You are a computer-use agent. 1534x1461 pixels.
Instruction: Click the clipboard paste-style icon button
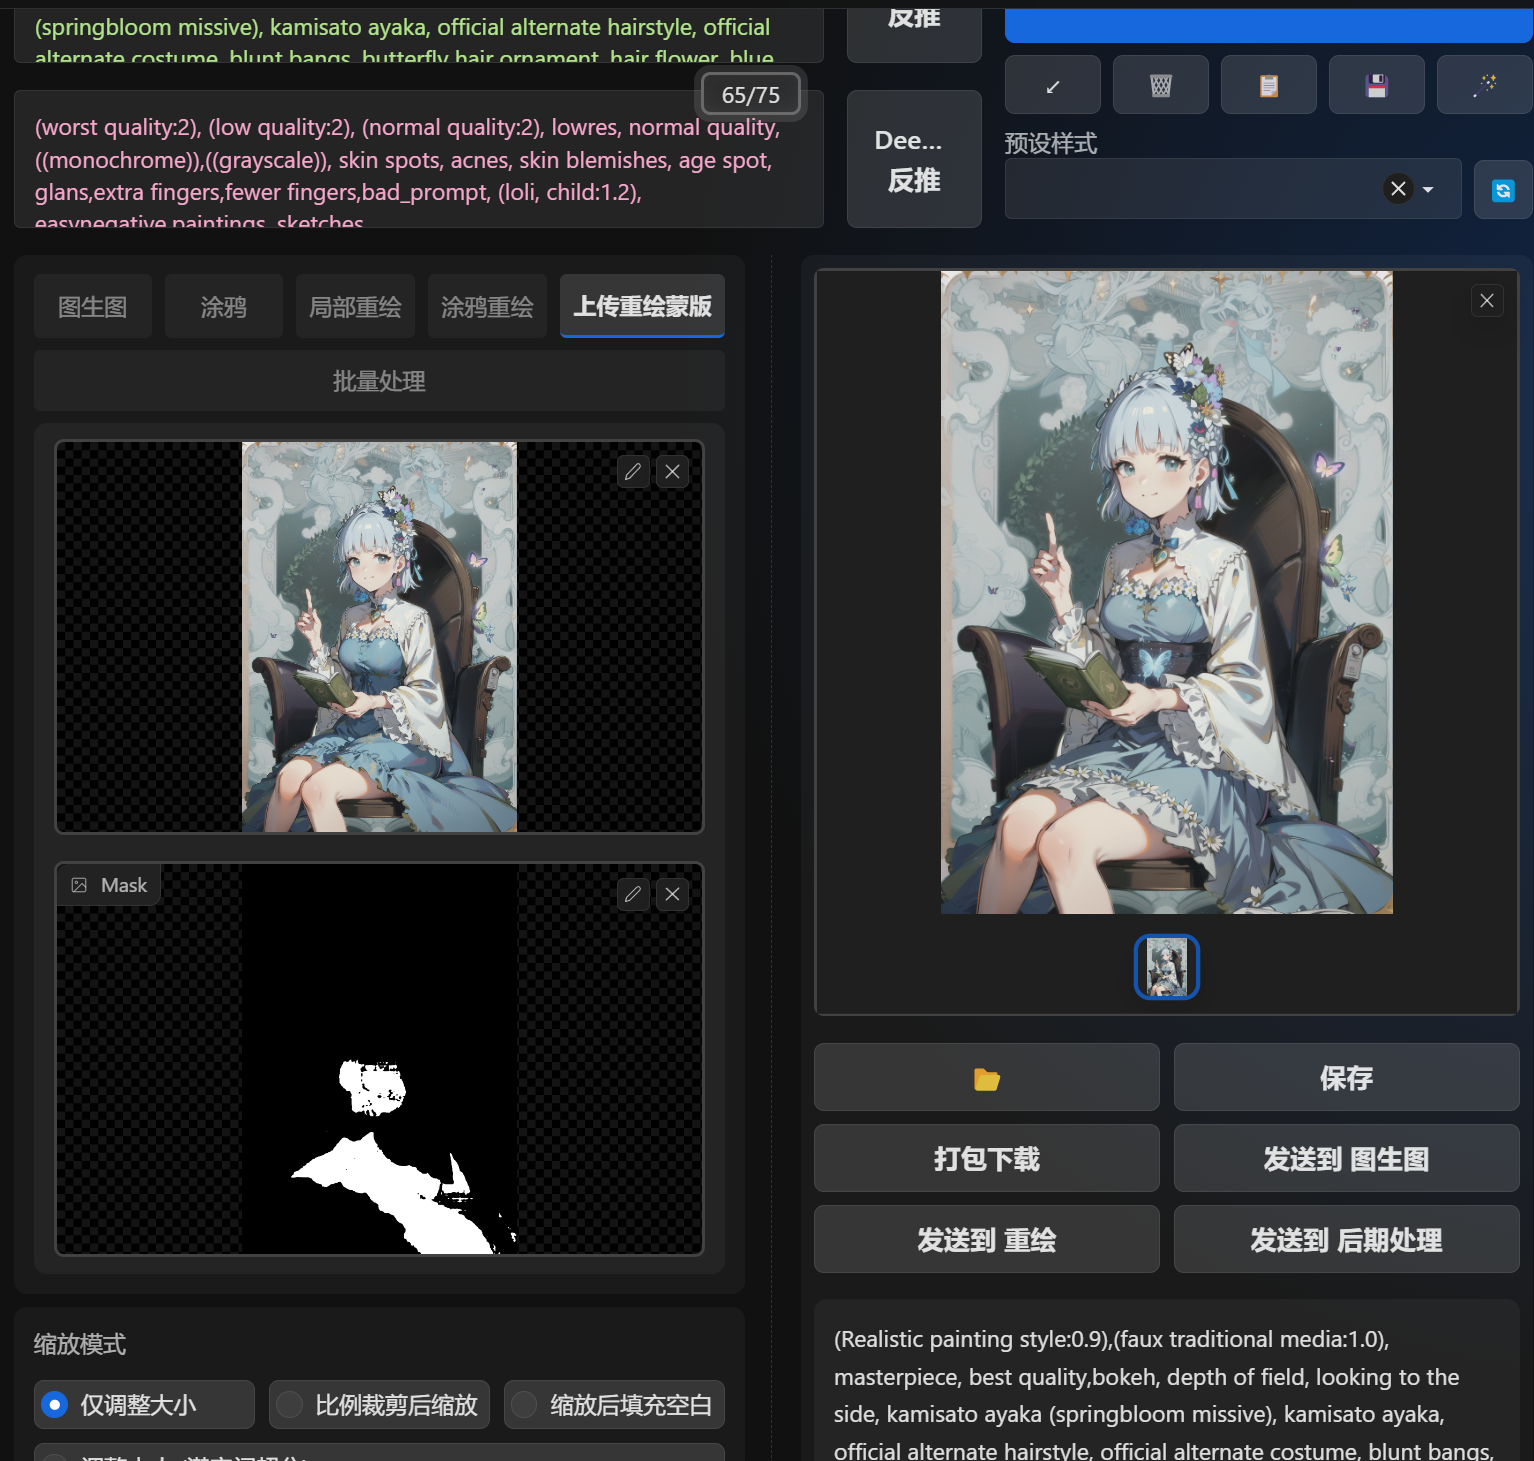1268,85
